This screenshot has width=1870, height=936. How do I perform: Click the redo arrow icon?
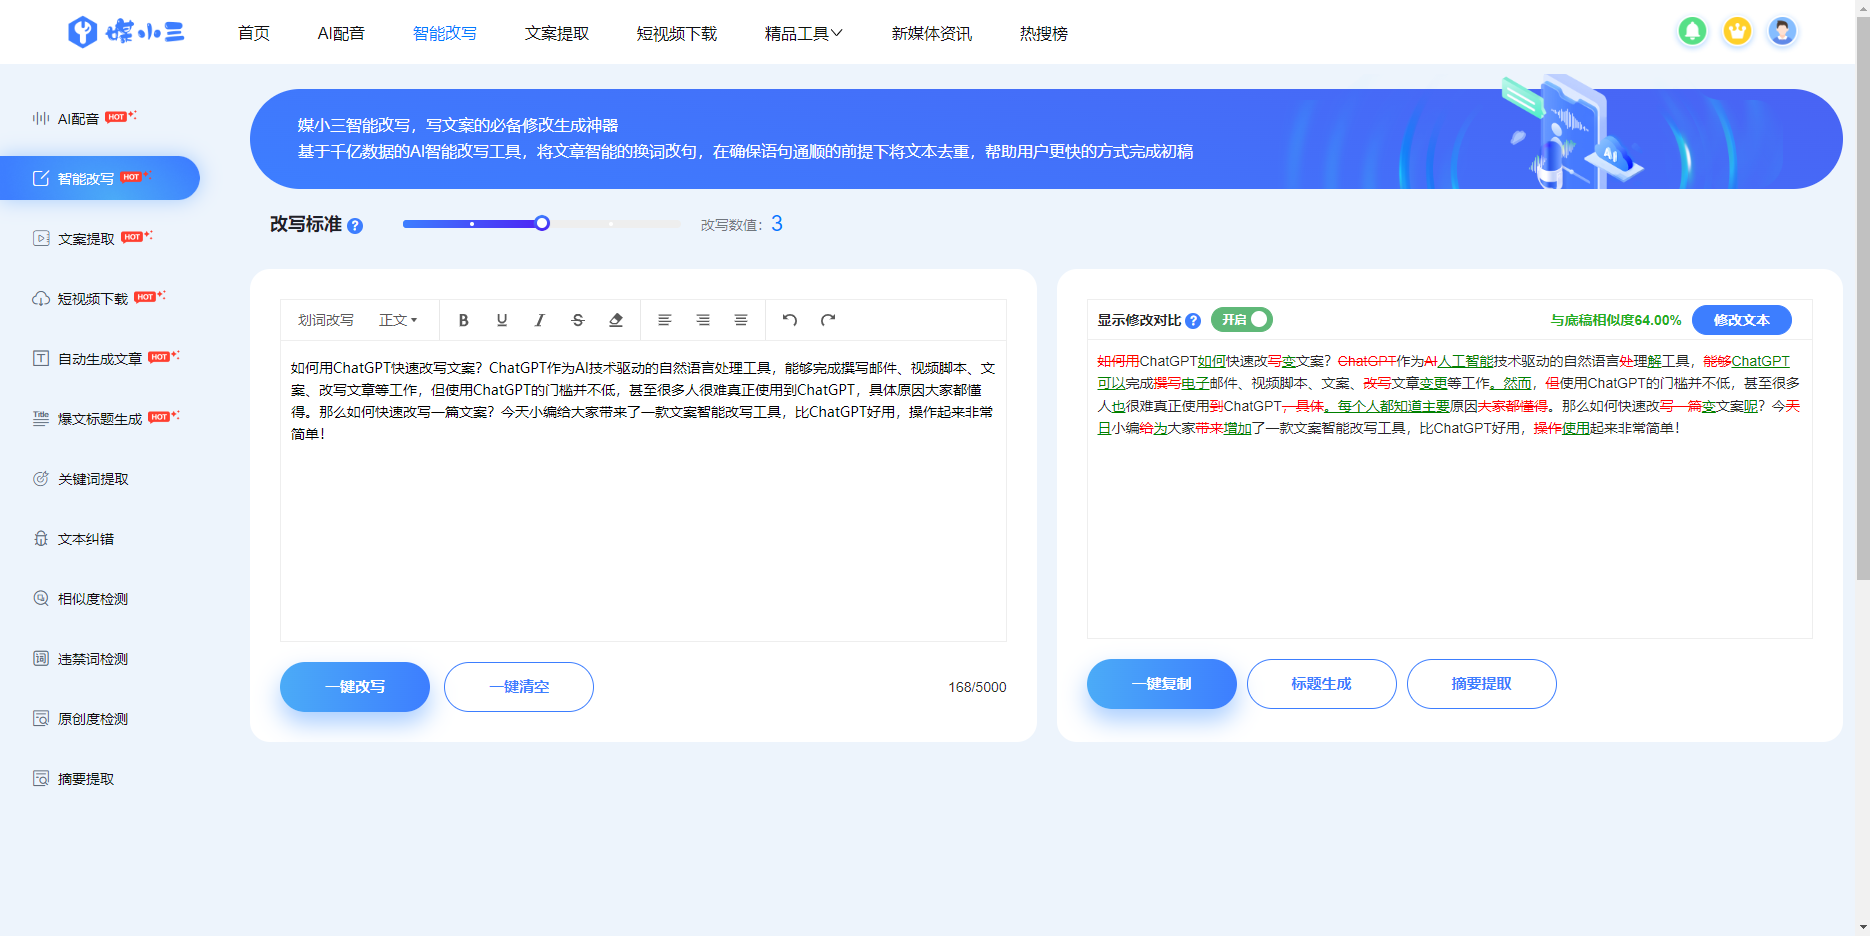[x=828, y=320]
